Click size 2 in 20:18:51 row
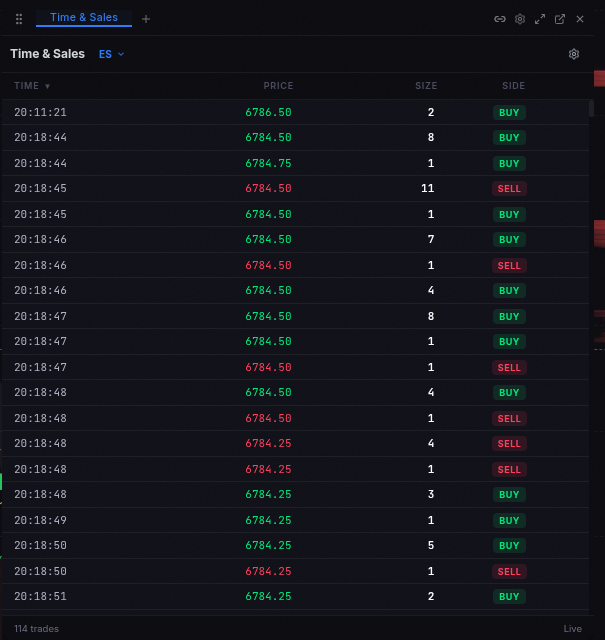The width and height of the screenshot is (605, 640). click(431, 596)
